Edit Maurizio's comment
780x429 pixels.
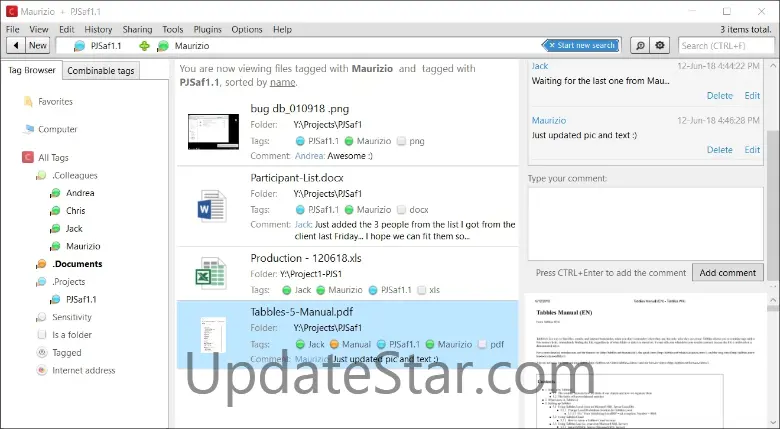752,150
